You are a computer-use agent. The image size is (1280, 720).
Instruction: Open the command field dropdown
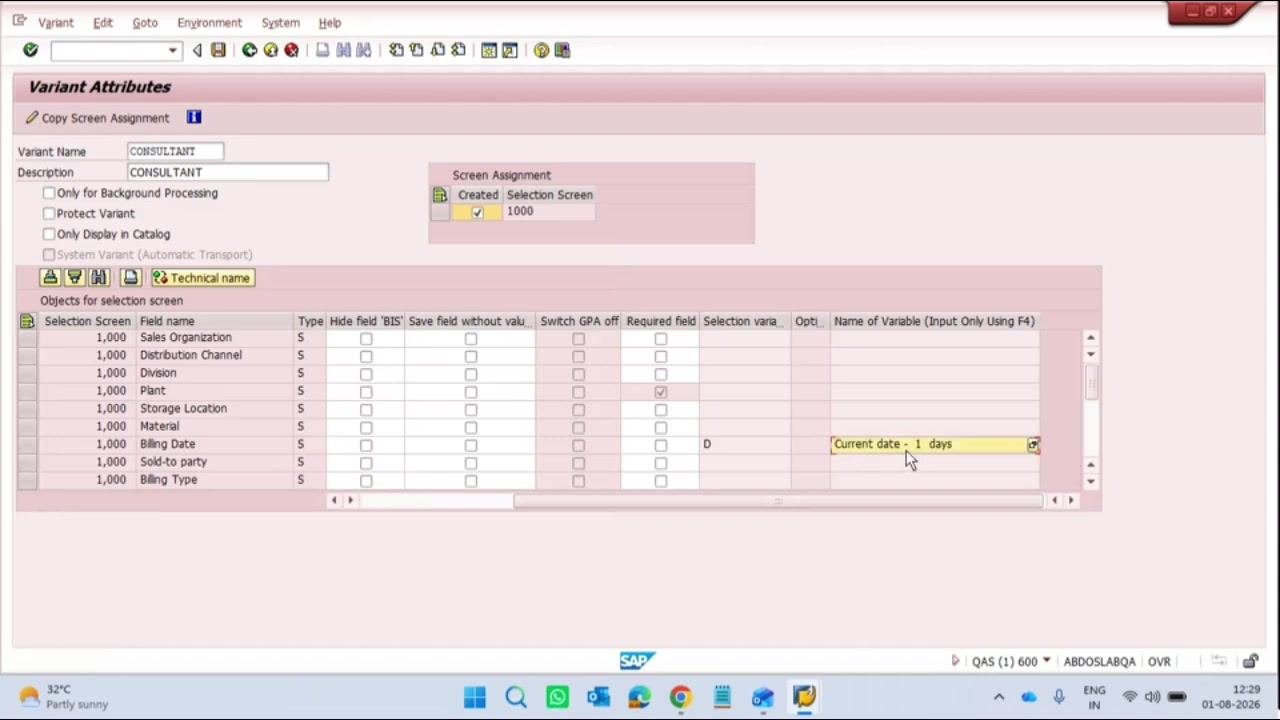point(173,50)
